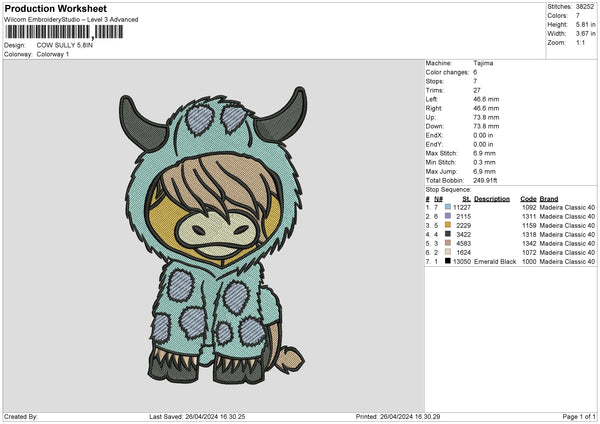Click stitch count 11227 in stop sequence
600x424 pixels.
(462, 207)
